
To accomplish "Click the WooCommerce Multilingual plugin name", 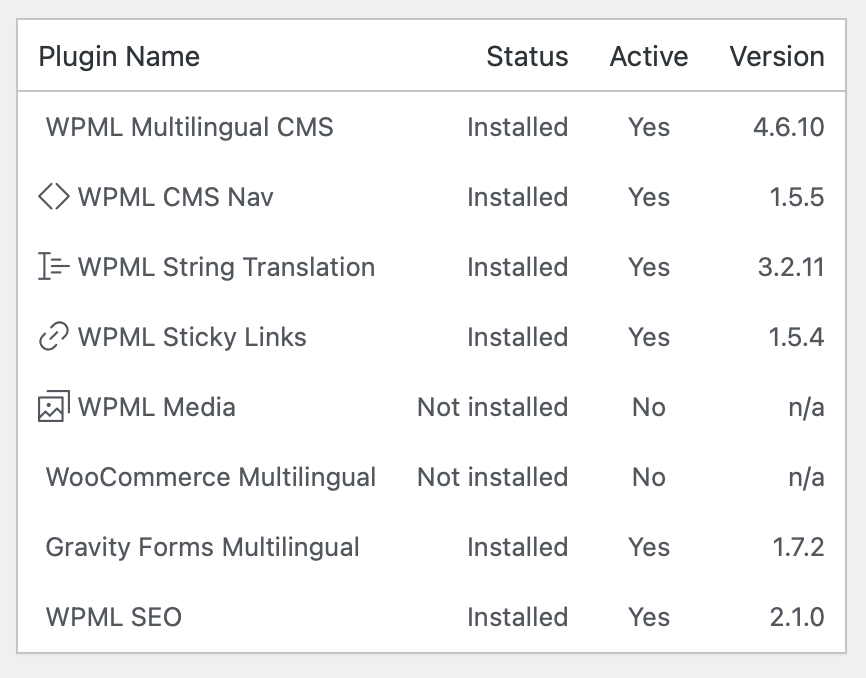I will click(x=211, y=478).
